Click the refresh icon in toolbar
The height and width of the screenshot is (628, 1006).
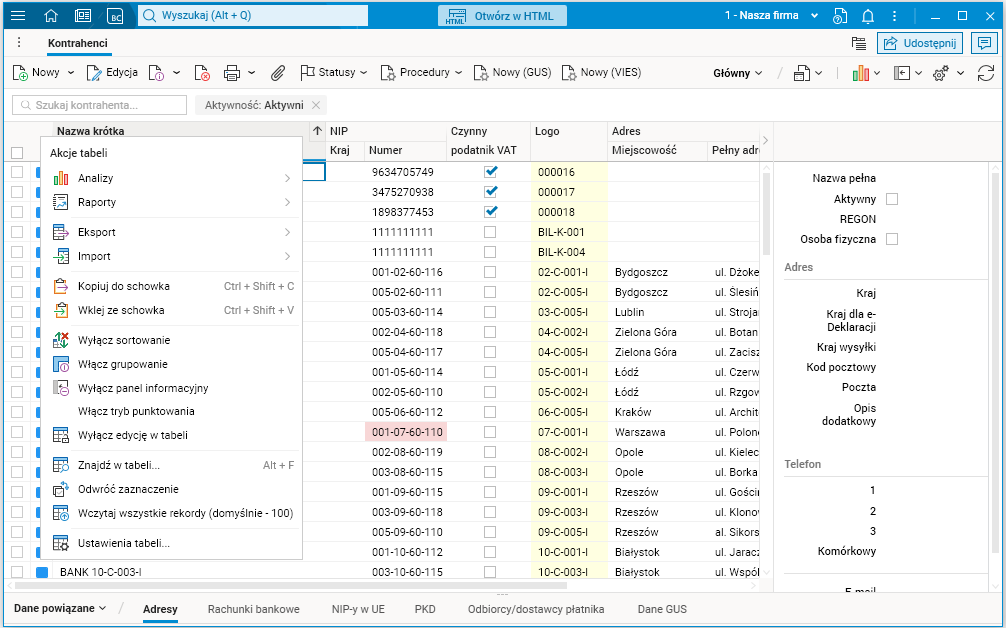985,73
